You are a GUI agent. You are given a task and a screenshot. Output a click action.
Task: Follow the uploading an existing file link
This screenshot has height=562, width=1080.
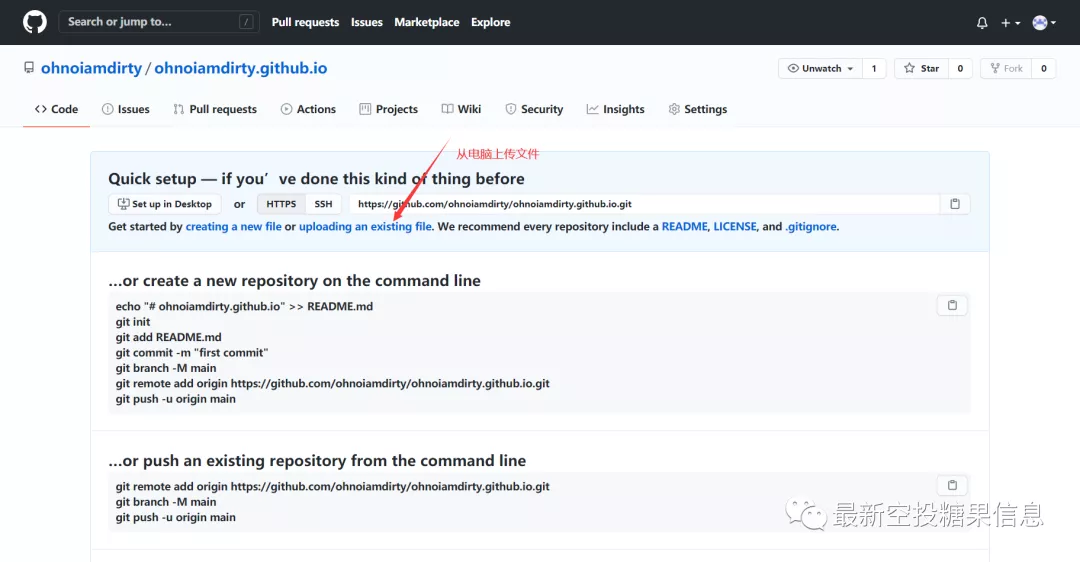(x=365, y=227)
